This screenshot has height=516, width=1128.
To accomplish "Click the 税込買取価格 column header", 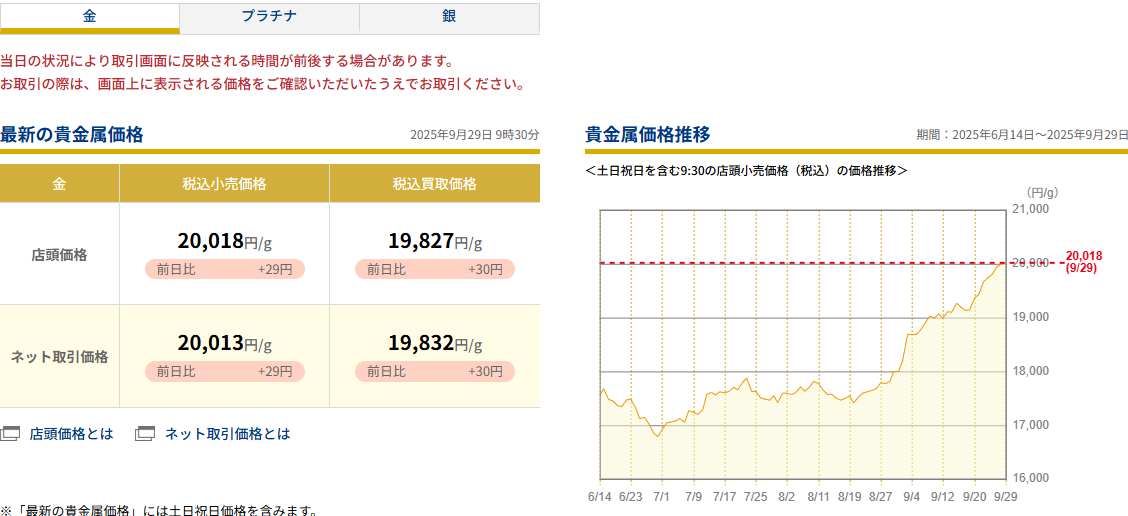I will [434, 184].
